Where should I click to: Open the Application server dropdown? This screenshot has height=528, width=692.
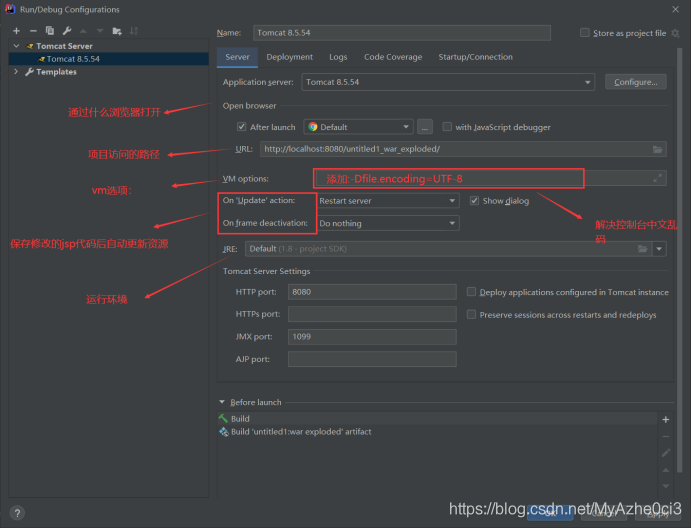pos(448,82)
